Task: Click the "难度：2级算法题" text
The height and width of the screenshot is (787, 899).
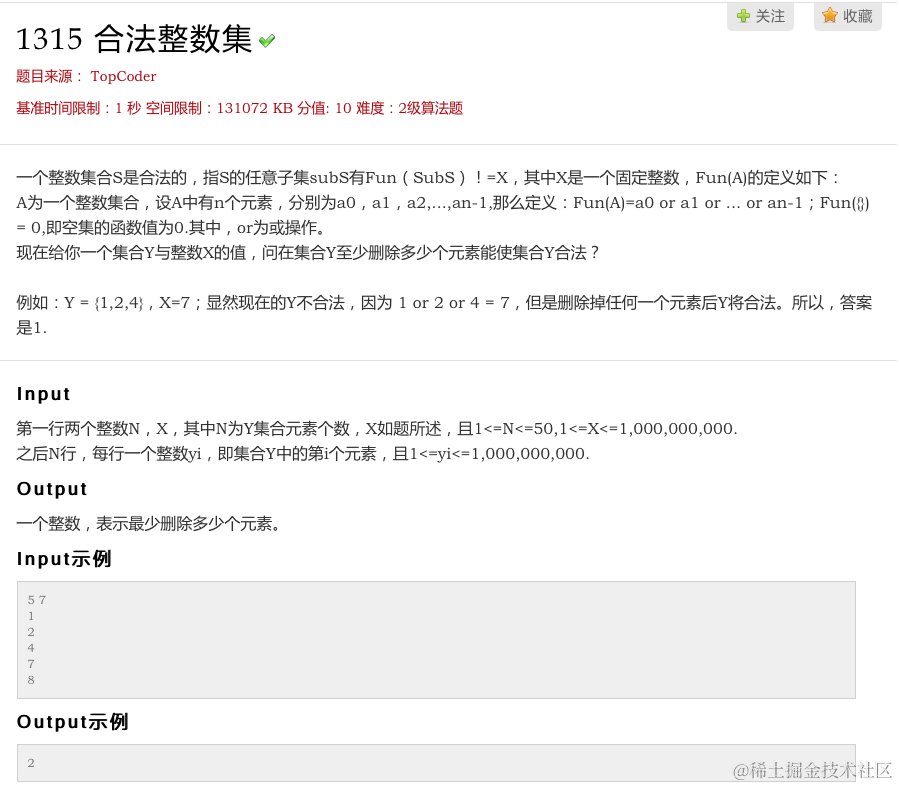Action: 409,108
